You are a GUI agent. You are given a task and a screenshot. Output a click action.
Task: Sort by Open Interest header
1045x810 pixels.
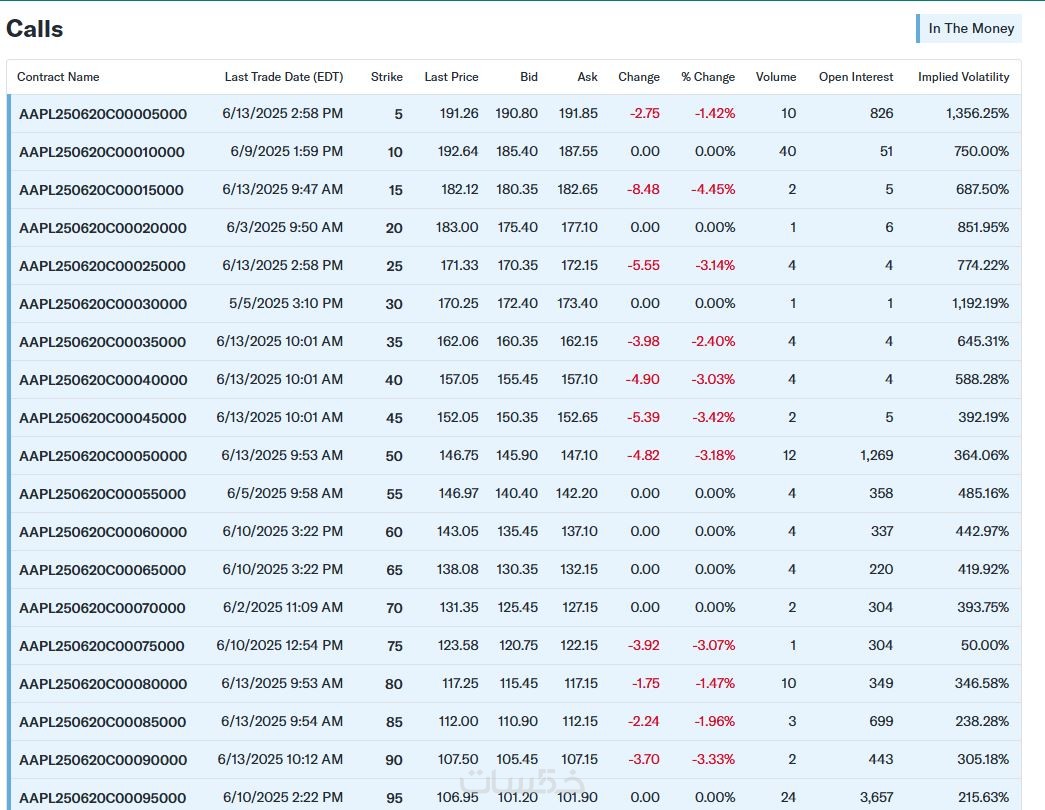click(856, 77)
